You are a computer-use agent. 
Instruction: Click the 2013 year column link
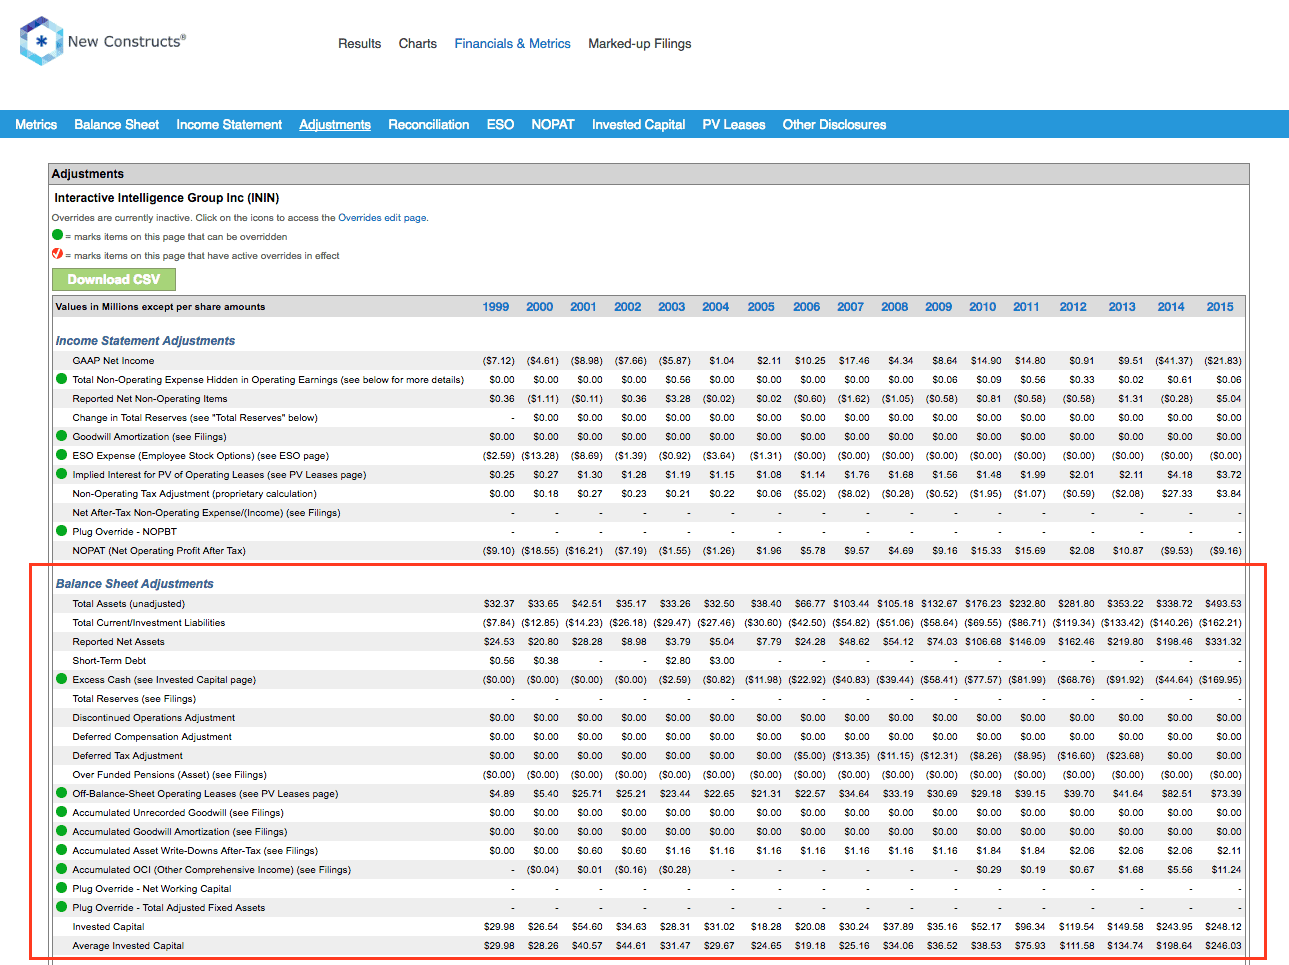pyautogui.click(x=1122, y=307)
